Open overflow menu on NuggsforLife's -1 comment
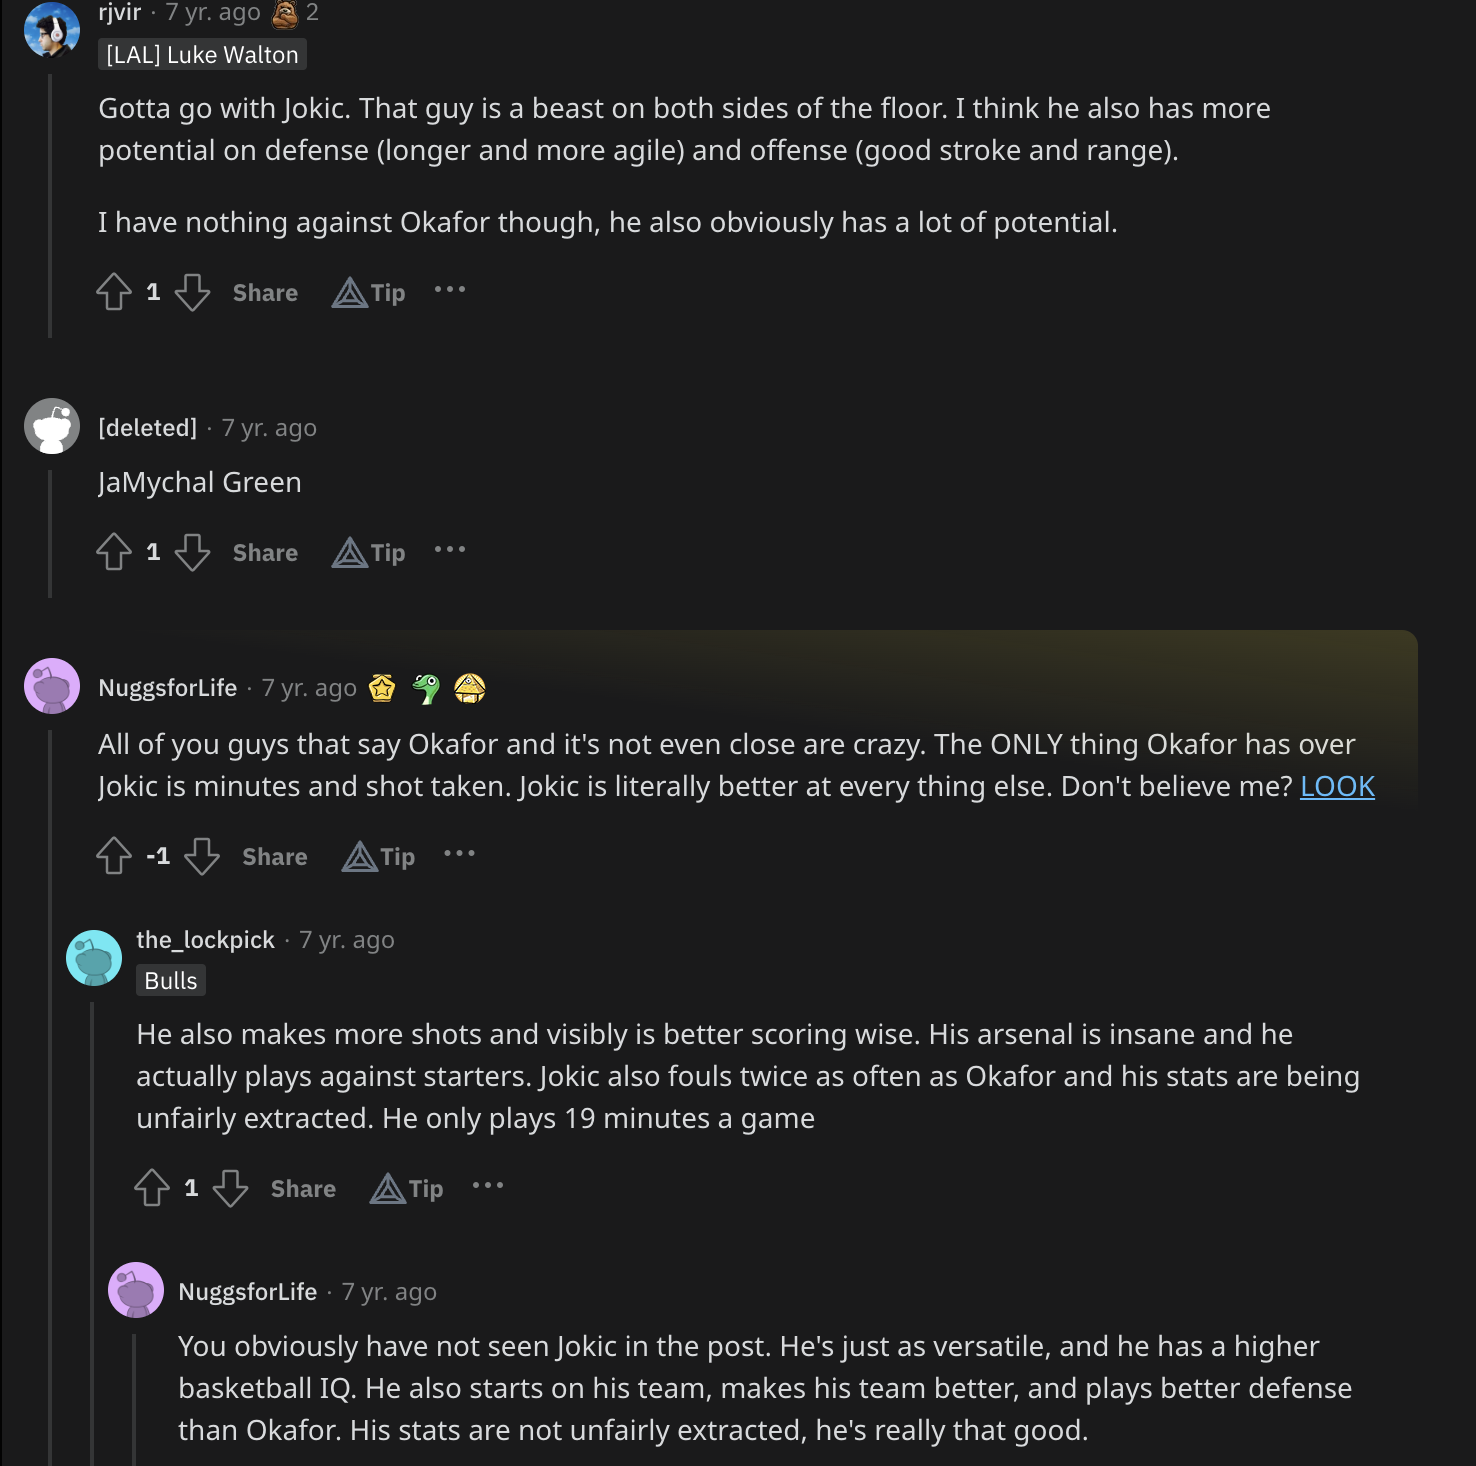The height and width of the screenshot is (1466, 1476). (459, 854)
